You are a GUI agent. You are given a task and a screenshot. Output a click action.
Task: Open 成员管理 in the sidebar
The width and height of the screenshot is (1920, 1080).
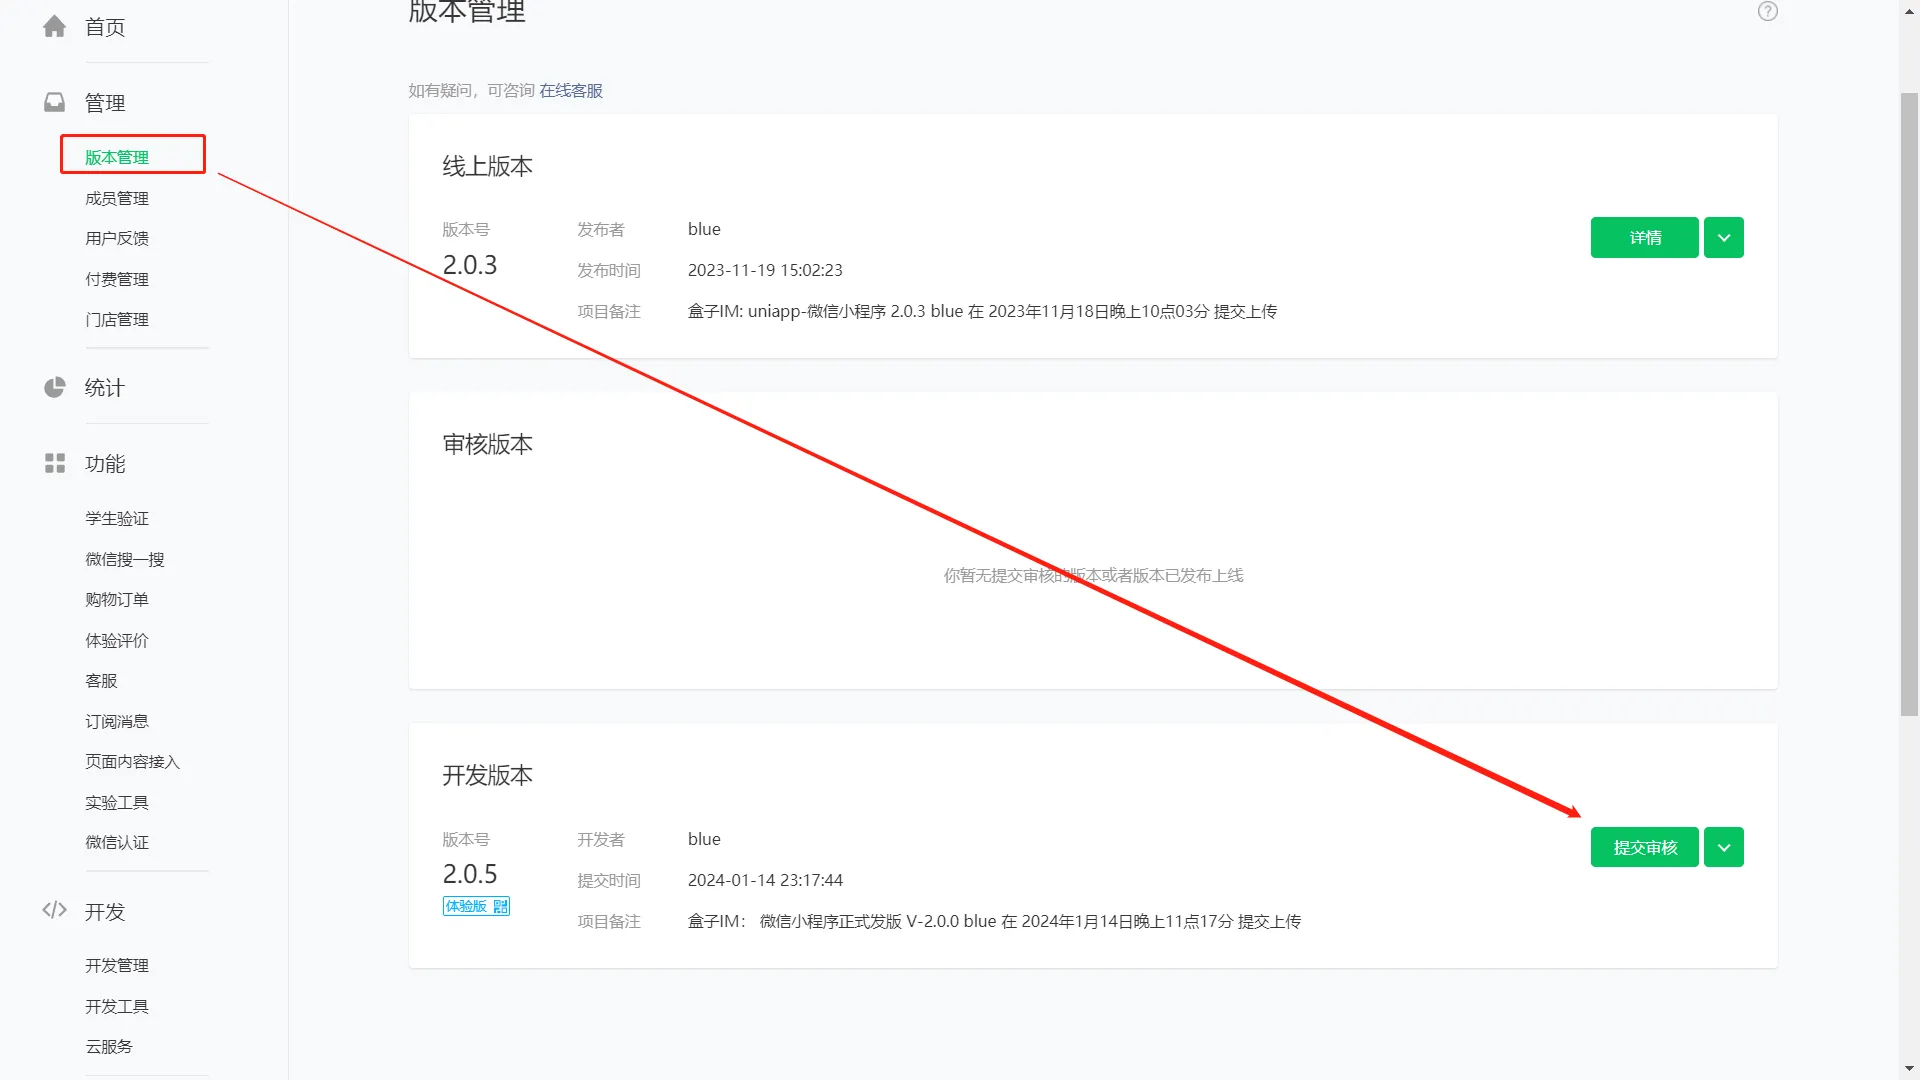click(x=117, y=198)
